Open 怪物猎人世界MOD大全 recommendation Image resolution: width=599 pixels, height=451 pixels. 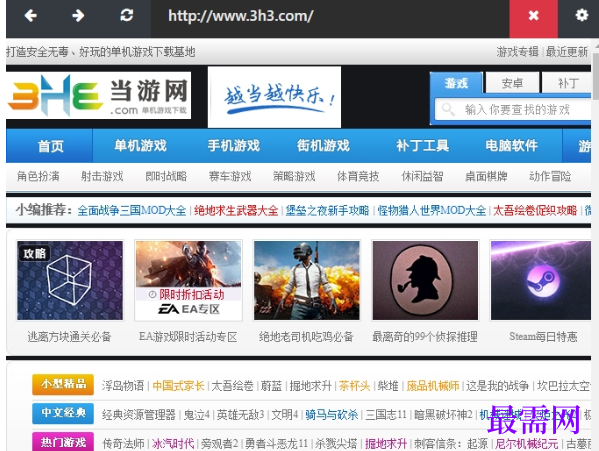pos(432,210)
